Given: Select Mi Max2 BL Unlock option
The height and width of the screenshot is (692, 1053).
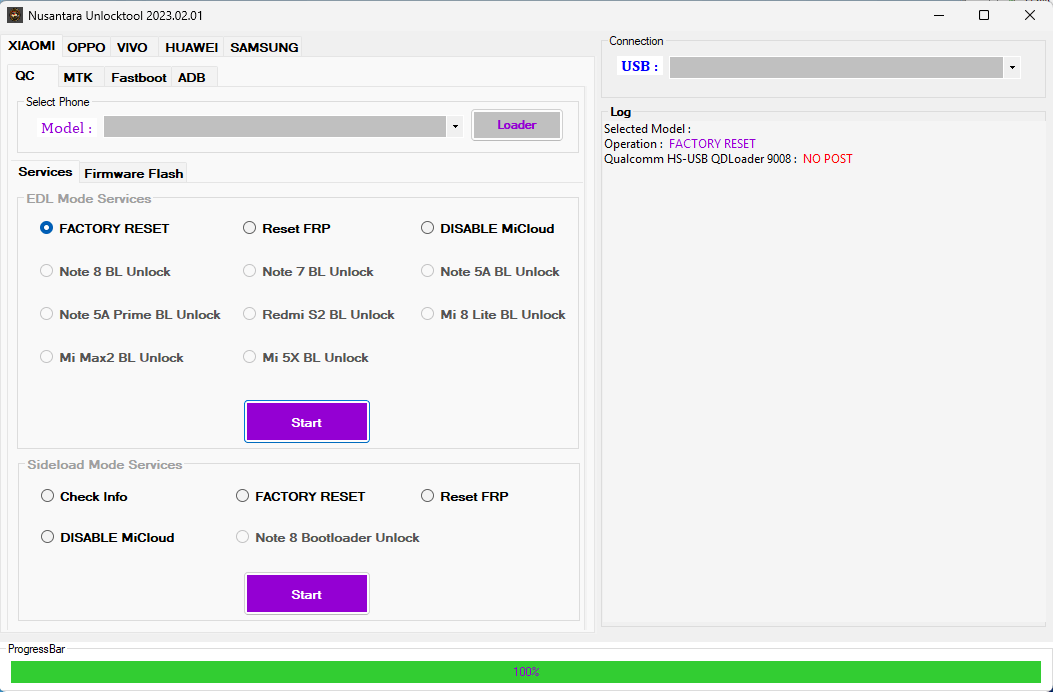Looking at the screenshot, I should click(46, 357).
